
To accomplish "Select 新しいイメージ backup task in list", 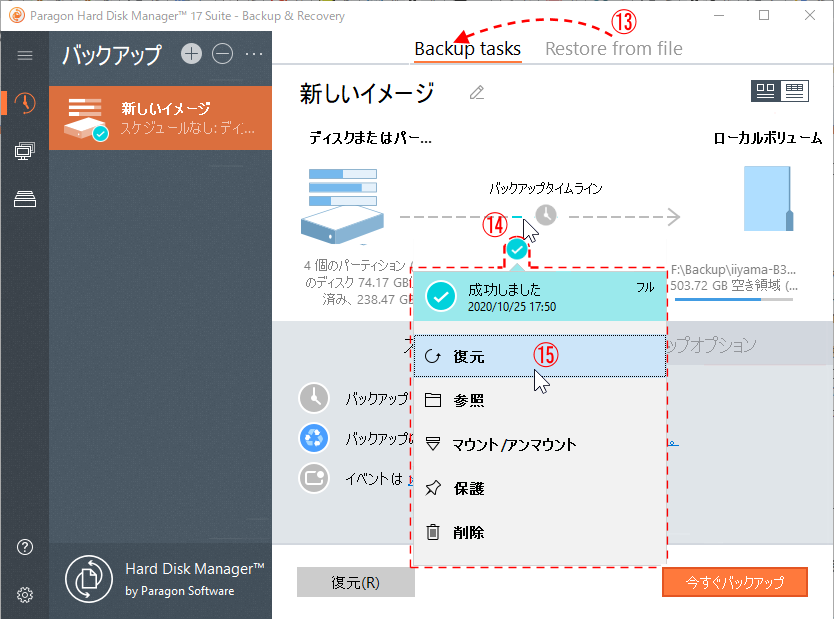I will pos(160,117).
